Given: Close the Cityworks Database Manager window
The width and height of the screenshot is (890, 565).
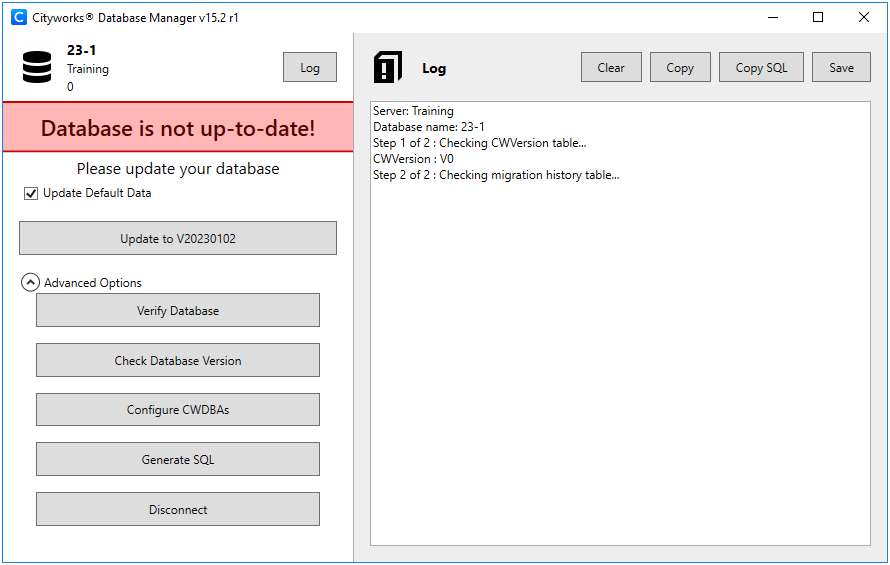Looking at the screenshot, I should pos(864,17).
